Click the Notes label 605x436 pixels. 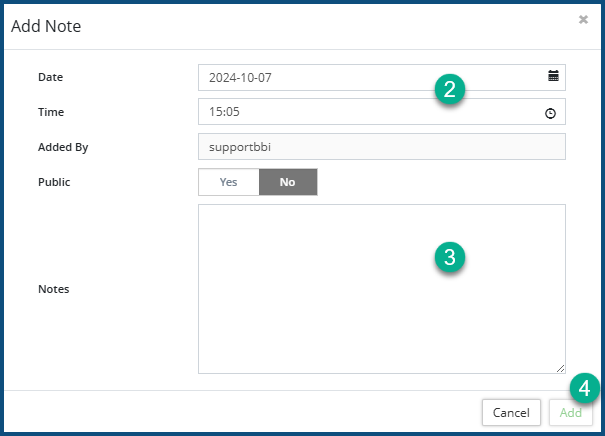(53, 289)
